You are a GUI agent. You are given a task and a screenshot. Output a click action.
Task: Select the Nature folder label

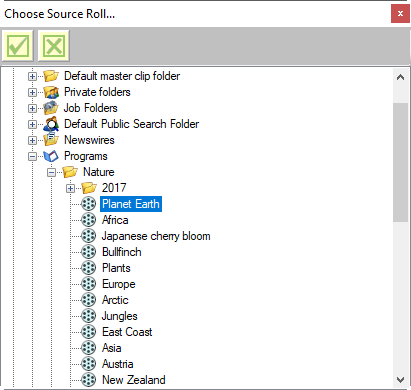(x=99, y=172)
